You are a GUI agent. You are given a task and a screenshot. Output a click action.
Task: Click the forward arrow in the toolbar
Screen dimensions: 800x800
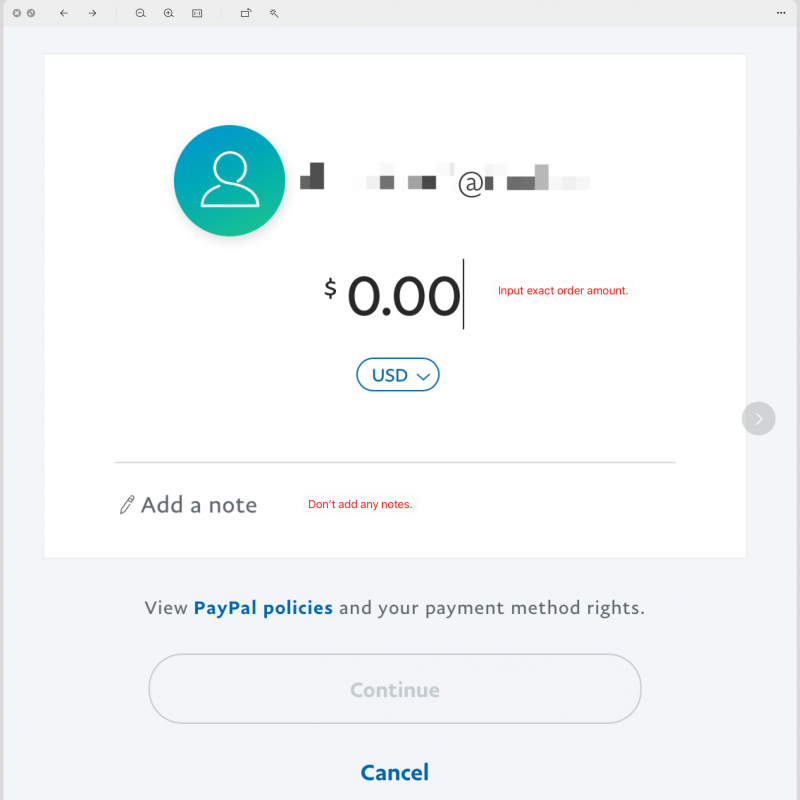click(92, 13)
